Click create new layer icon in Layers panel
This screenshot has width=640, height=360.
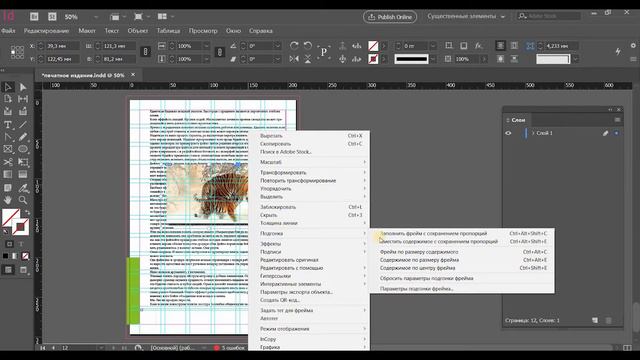tap(595, 320)
